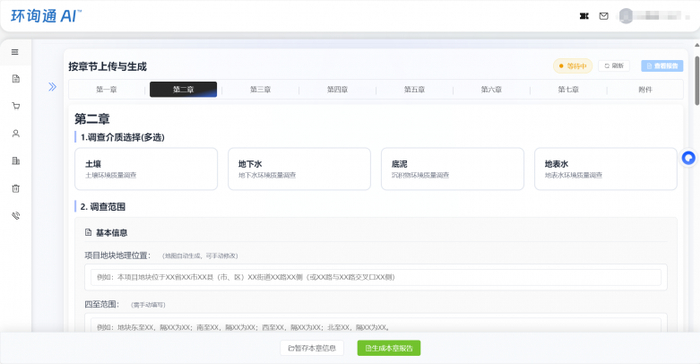The width and height of the screenshot is (700, 364).
Task: Click the 环询通 AI logo
Action: coord(46,16)
